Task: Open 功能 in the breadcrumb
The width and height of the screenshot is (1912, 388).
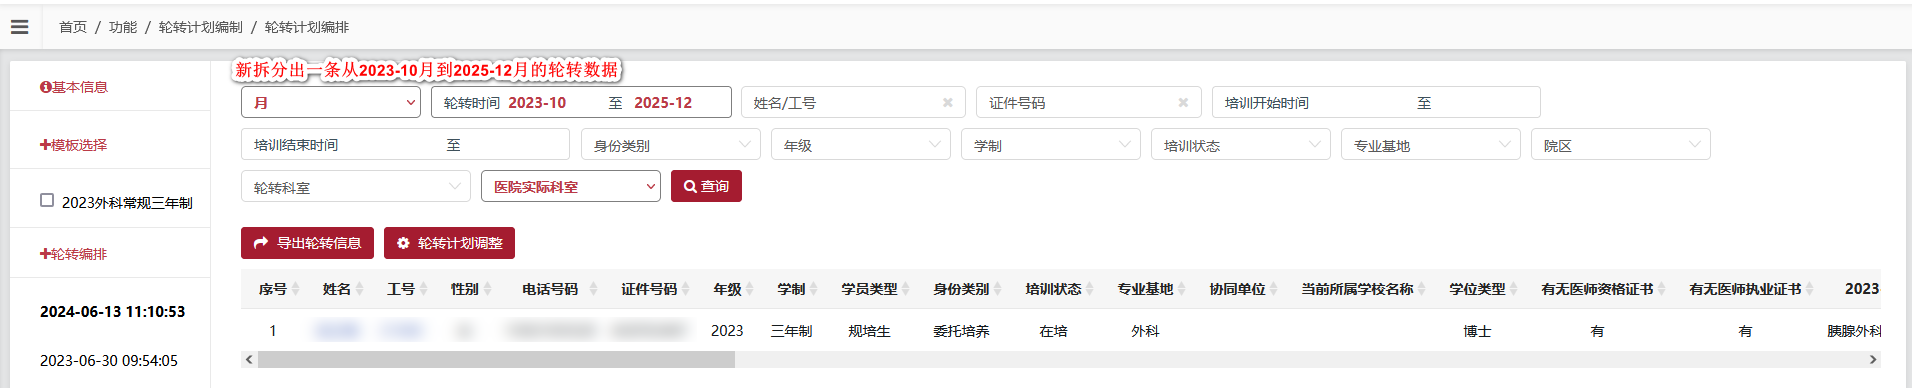Action: click(x=123, y=27)
